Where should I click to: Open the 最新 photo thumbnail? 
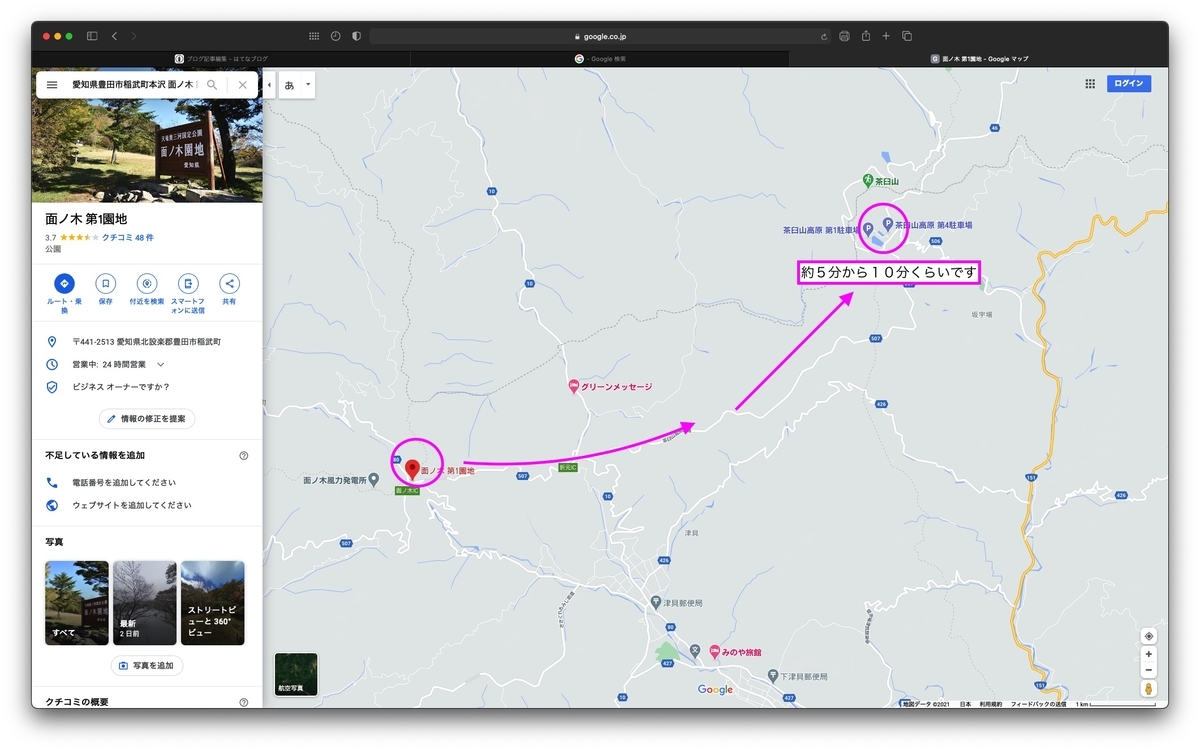pos(145,603)
